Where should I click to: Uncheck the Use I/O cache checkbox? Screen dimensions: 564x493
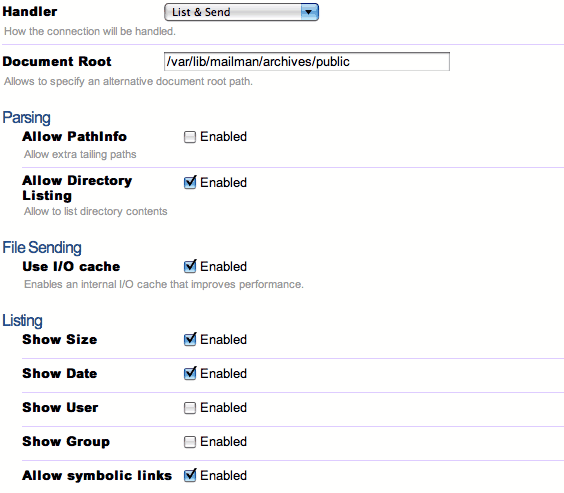tap(190, 266)
